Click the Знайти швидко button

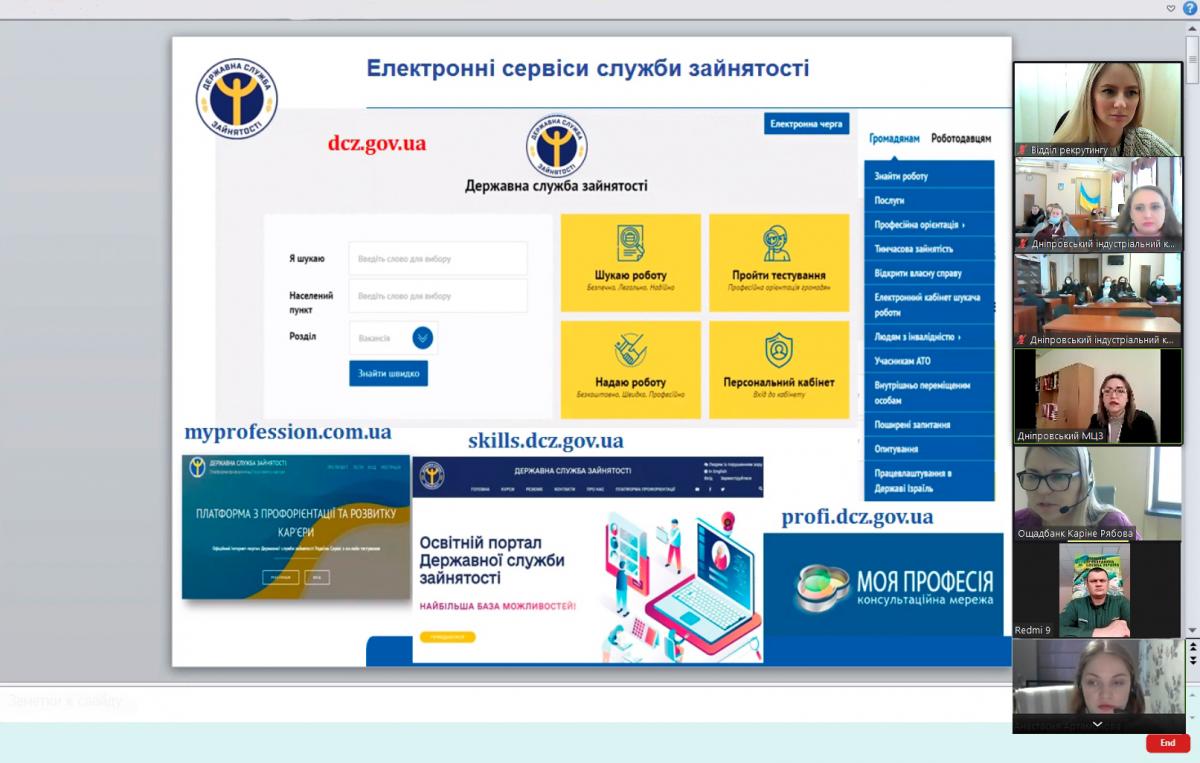coord(389,374)
